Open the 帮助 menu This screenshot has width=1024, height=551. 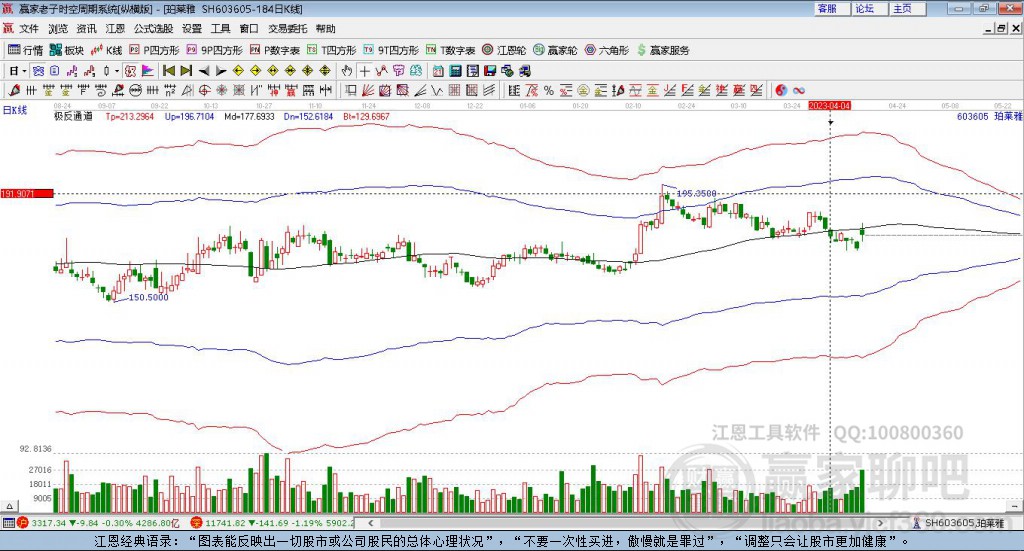[x=325, y=29]
